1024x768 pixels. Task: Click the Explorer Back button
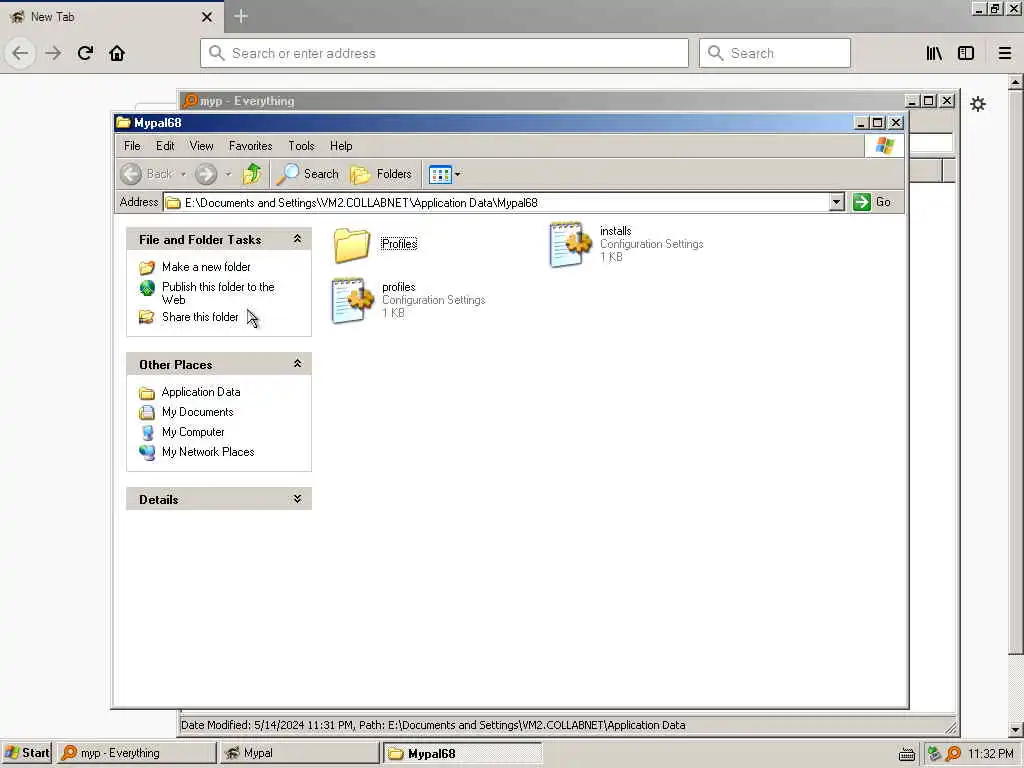[147, 174]
